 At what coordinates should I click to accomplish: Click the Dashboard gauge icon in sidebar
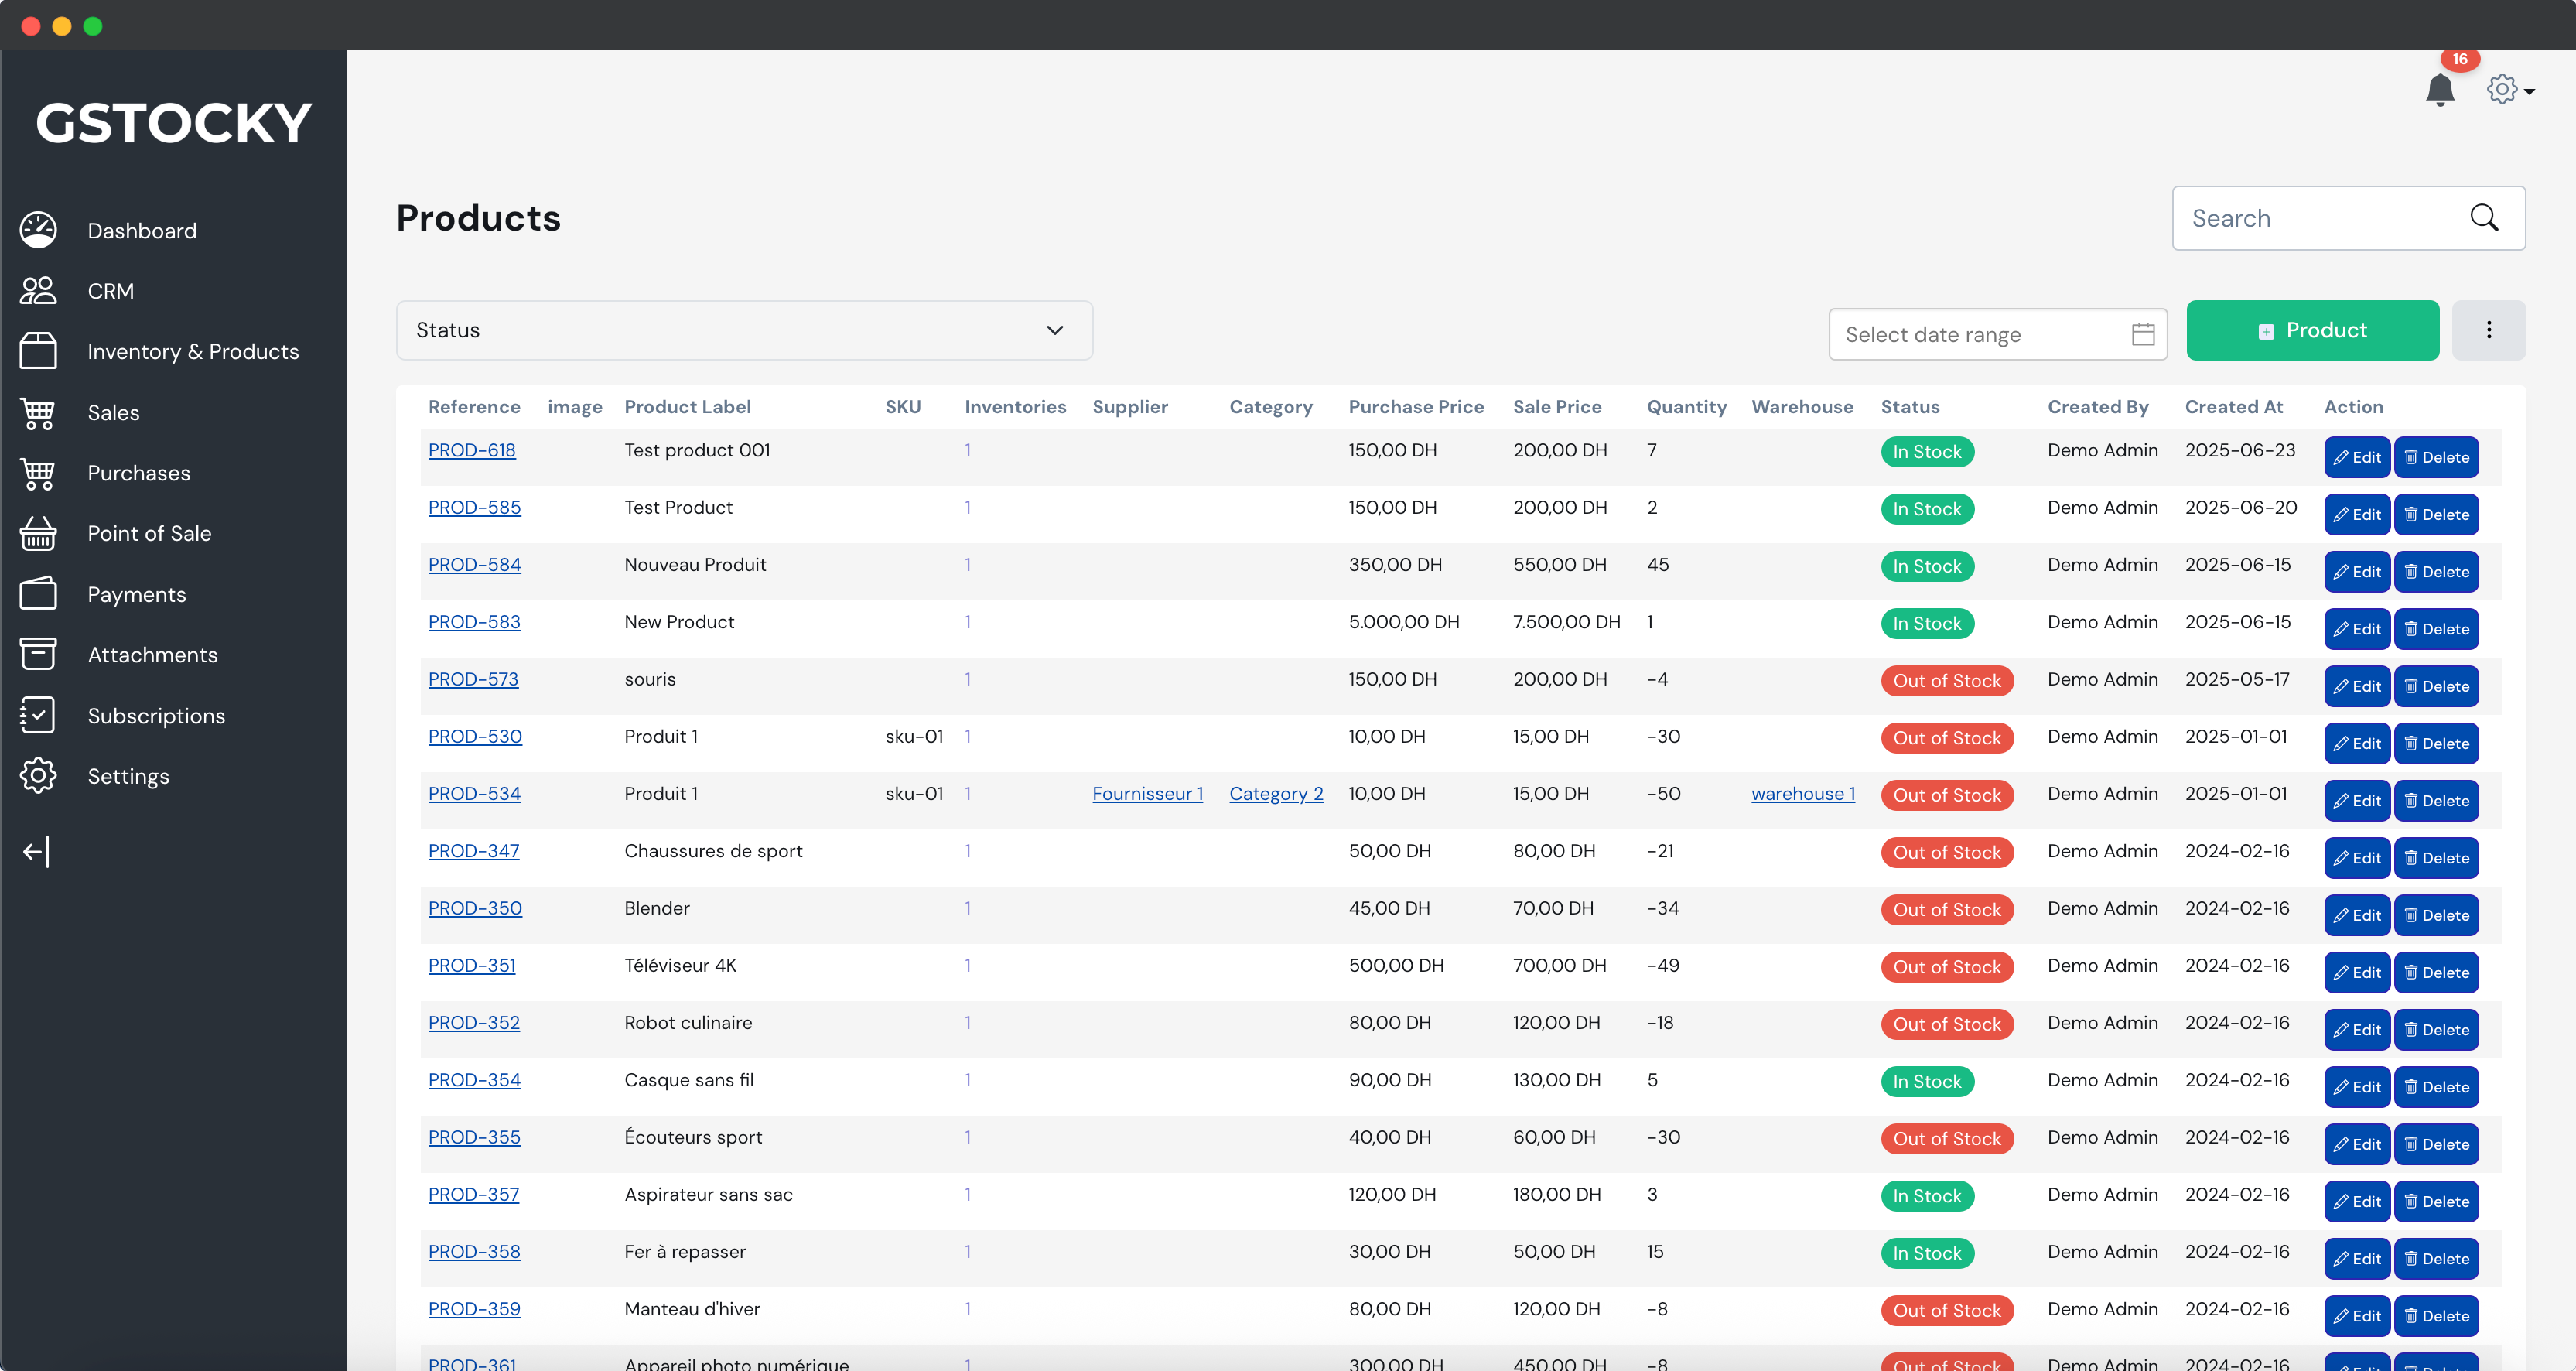tap(38, 230)
